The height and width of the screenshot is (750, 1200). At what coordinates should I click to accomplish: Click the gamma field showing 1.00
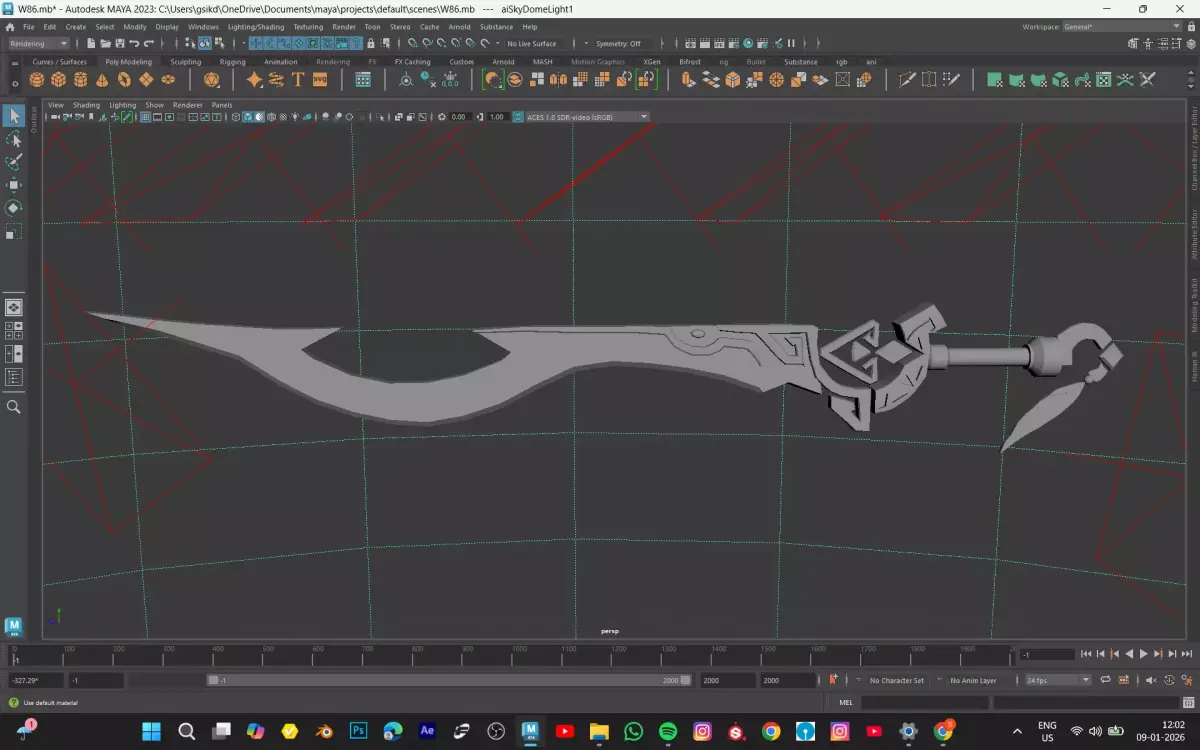[x=497, y=117]
